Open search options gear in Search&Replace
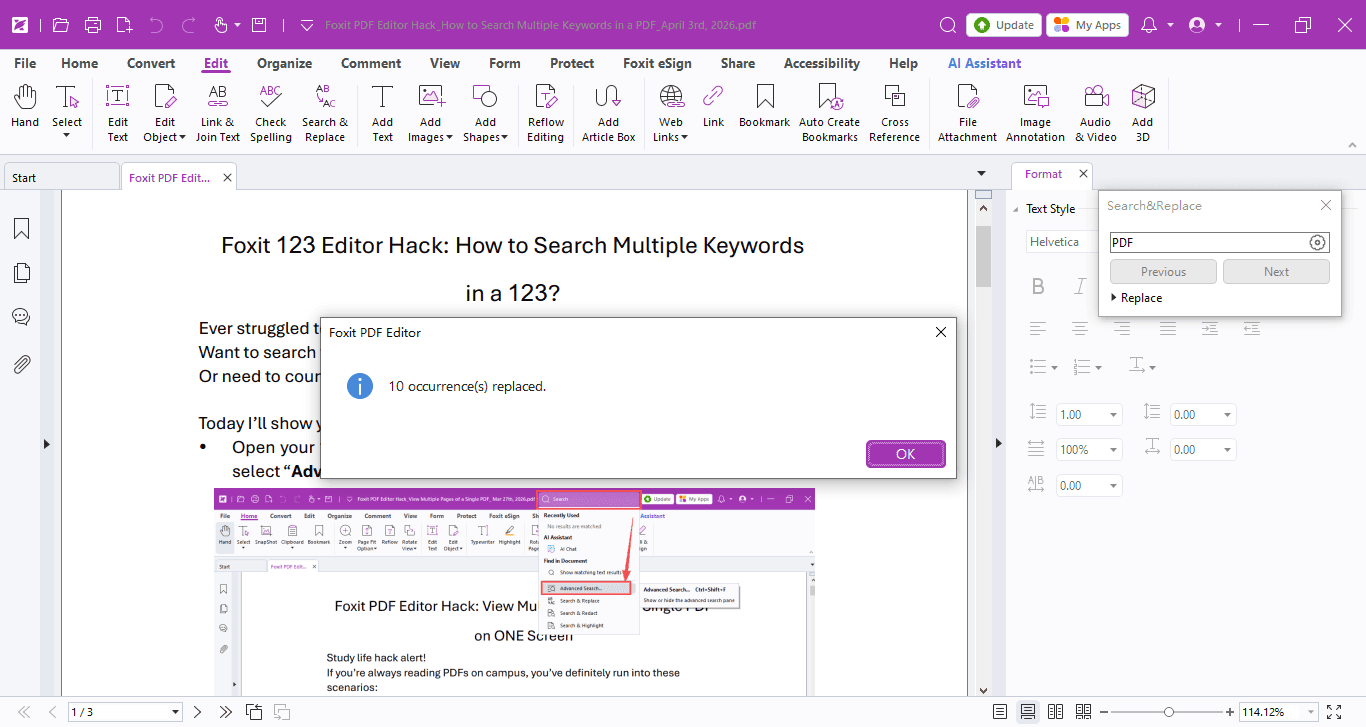 coord(1317,242)
